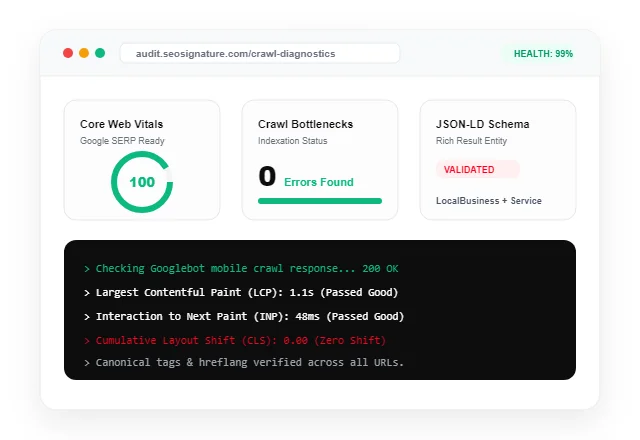Viewport: 640px width, 440px height.
Task: Select the Interaction to Next Paint line
Action: (x=244, y=316)
